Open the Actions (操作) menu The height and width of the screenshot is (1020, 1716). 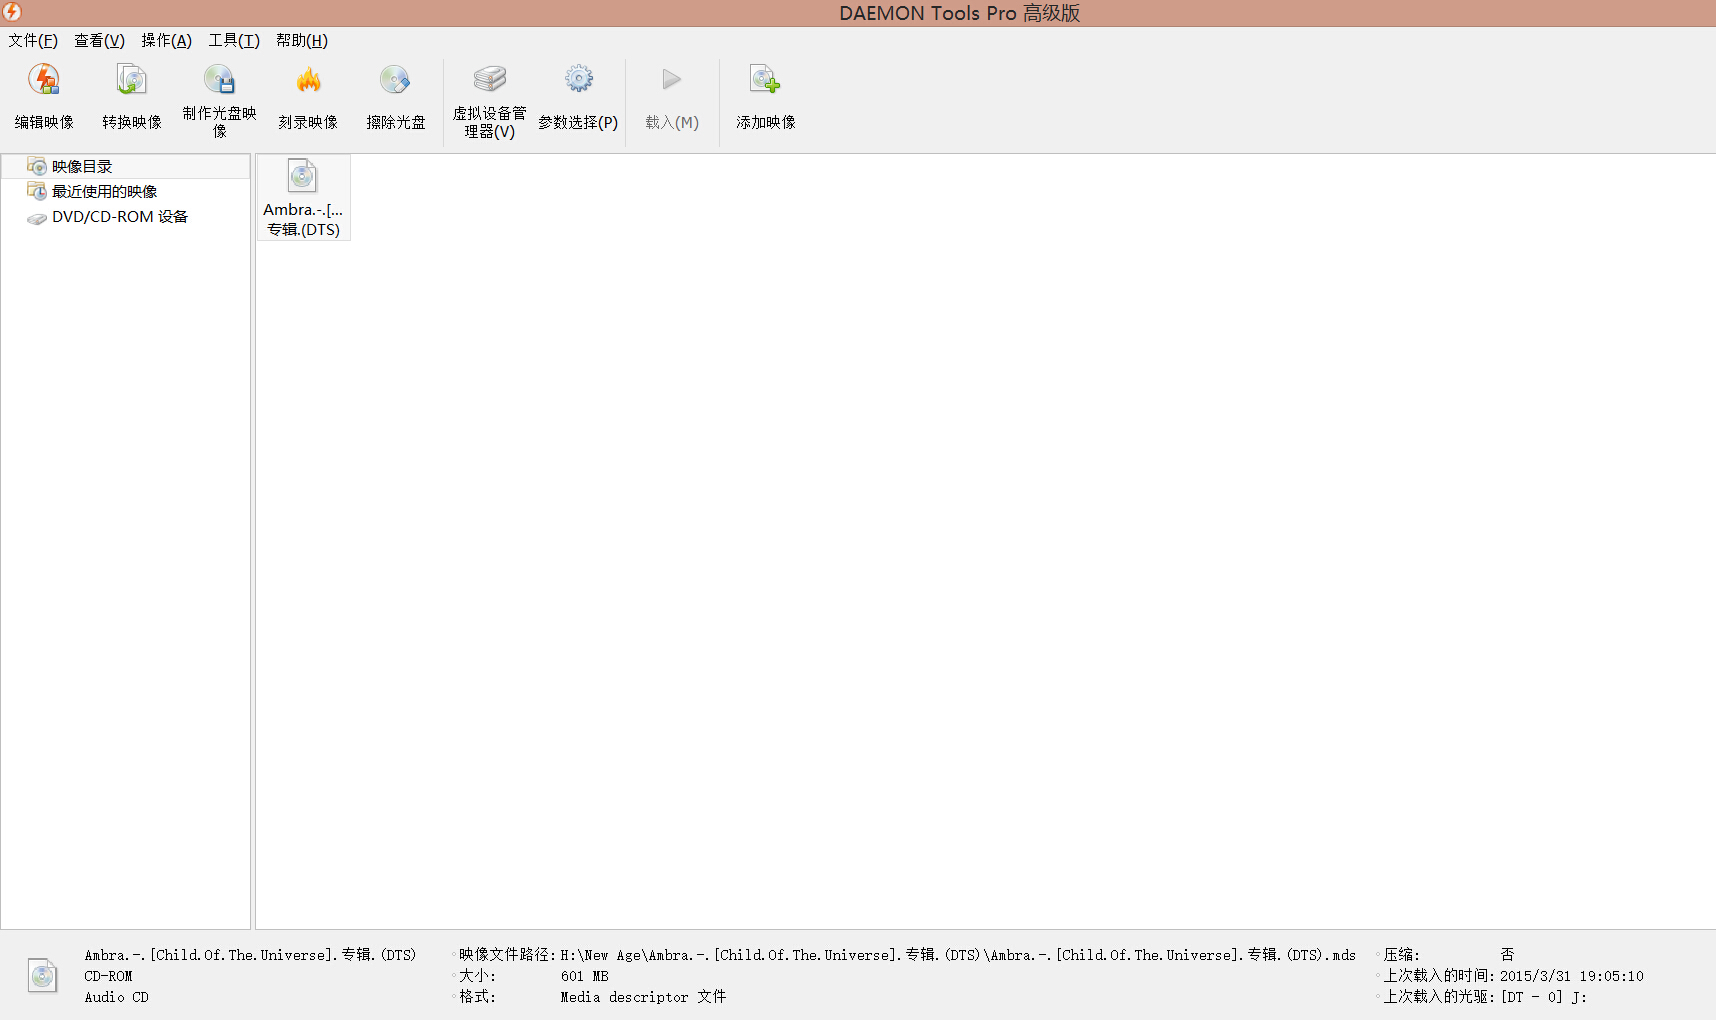166,40
